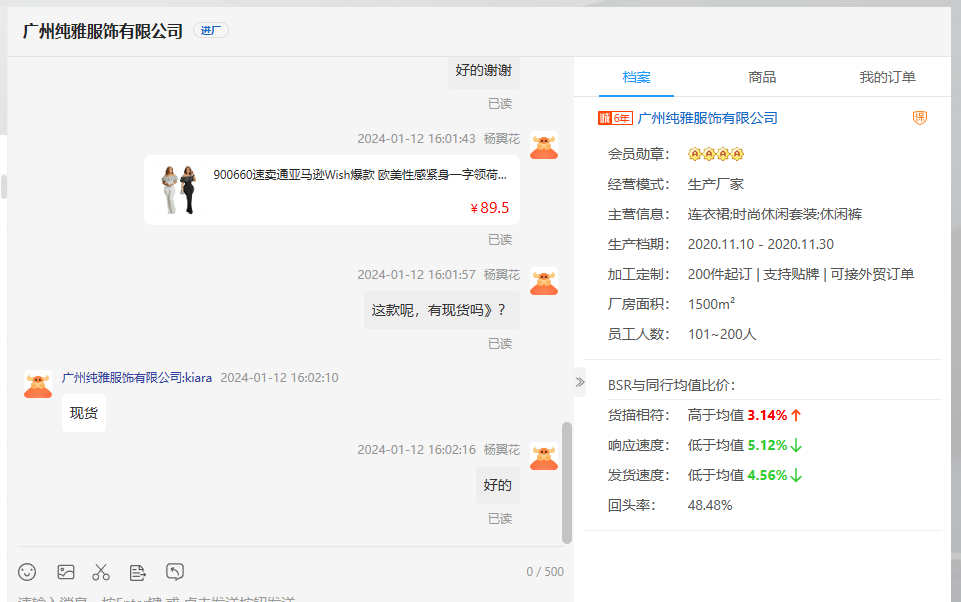
Task: Open 广州纯雅服饰有限公司 link in profile panel
Action: [x=707, y=118]
